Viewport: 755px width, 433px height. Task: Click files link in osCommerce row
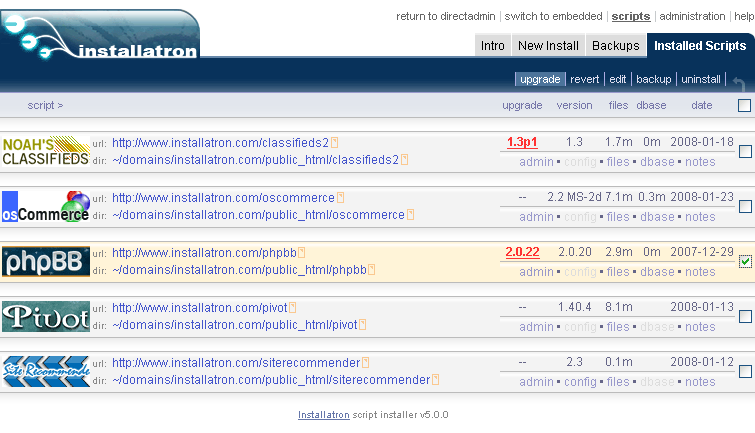618,217
